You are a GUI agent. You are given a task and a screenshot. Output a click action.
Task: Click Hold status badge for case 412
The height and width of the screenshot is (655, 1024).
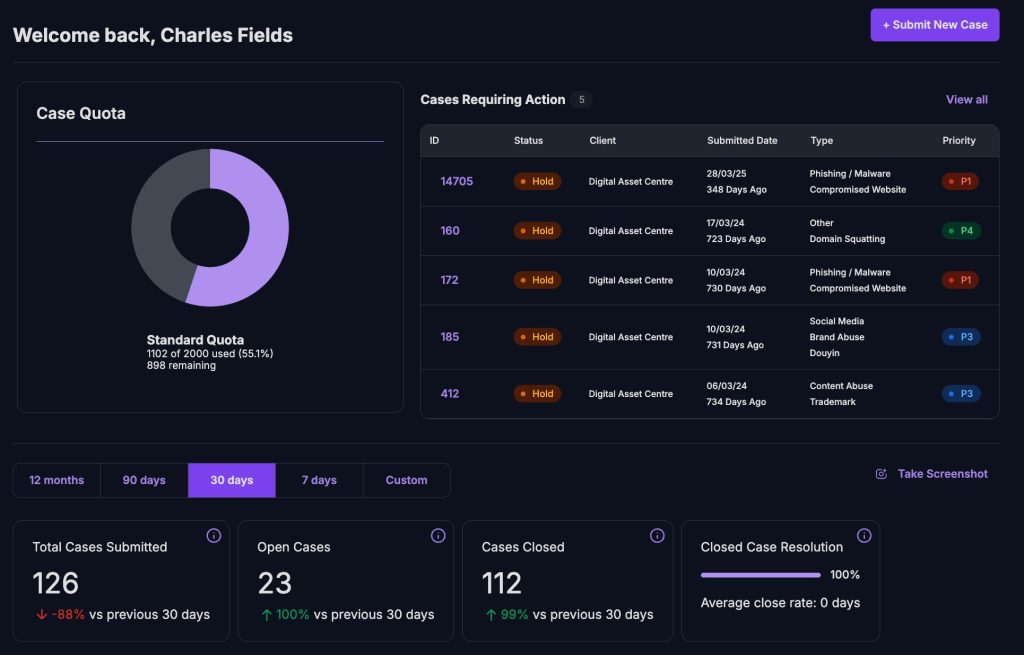click(x=537, y=394)
